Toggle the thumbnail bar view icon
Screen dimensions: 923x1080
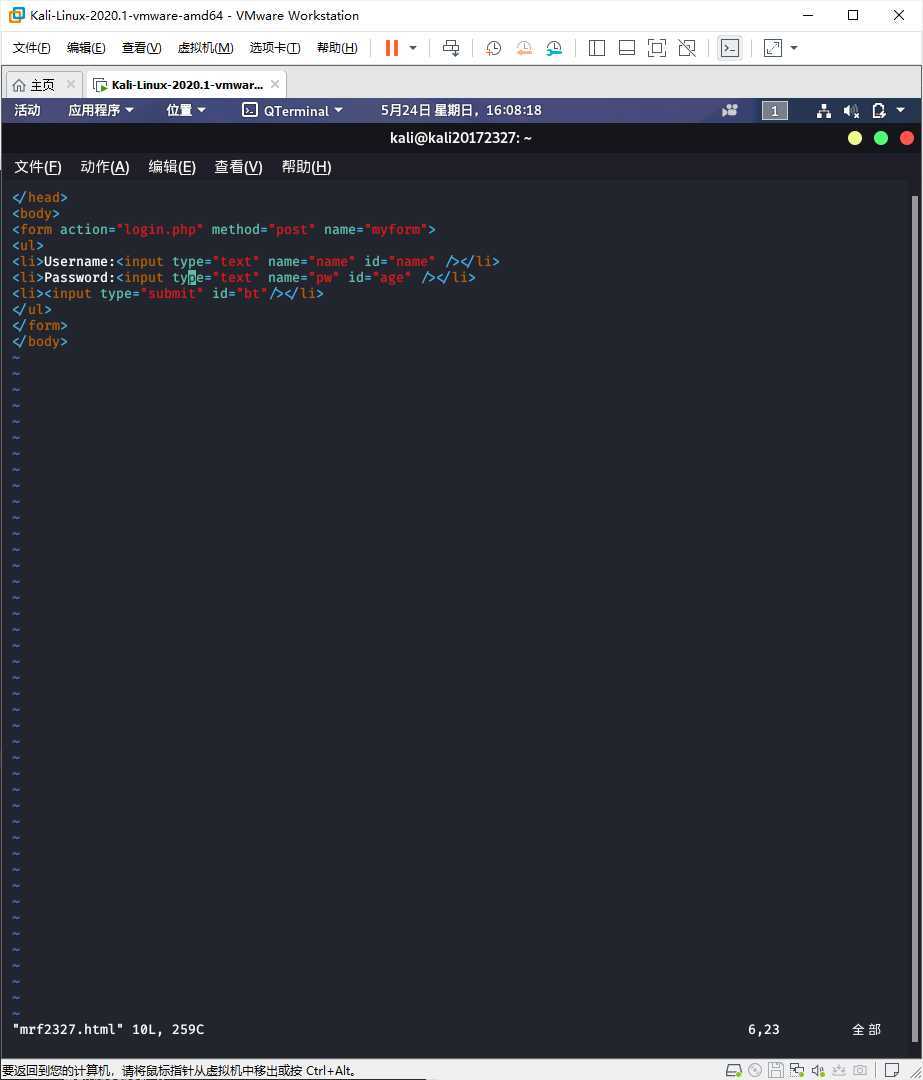627,48
